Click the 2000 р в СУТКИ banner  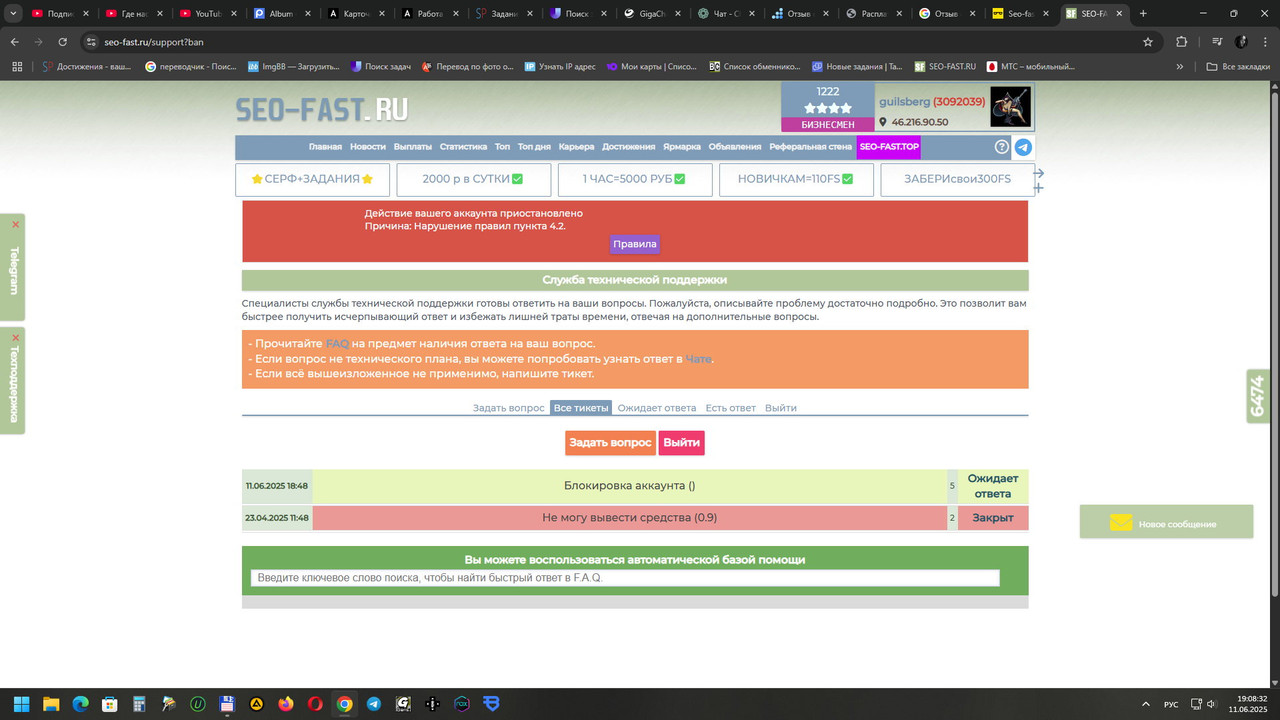[x=473, y=179]
